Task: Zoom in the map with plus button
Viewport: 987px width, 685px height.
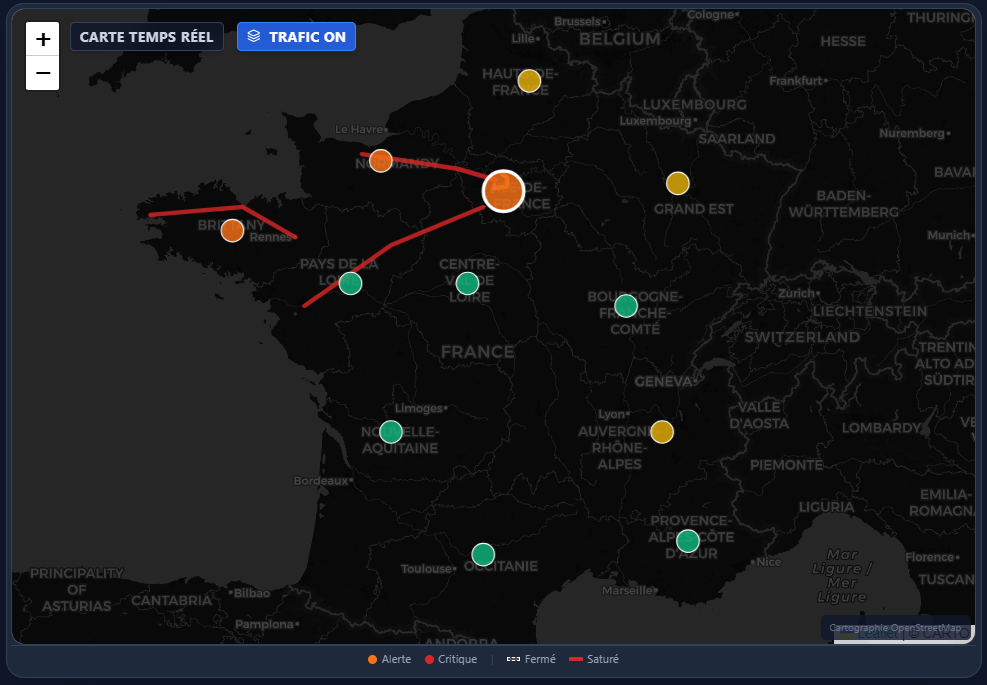Action: point(43,39)
